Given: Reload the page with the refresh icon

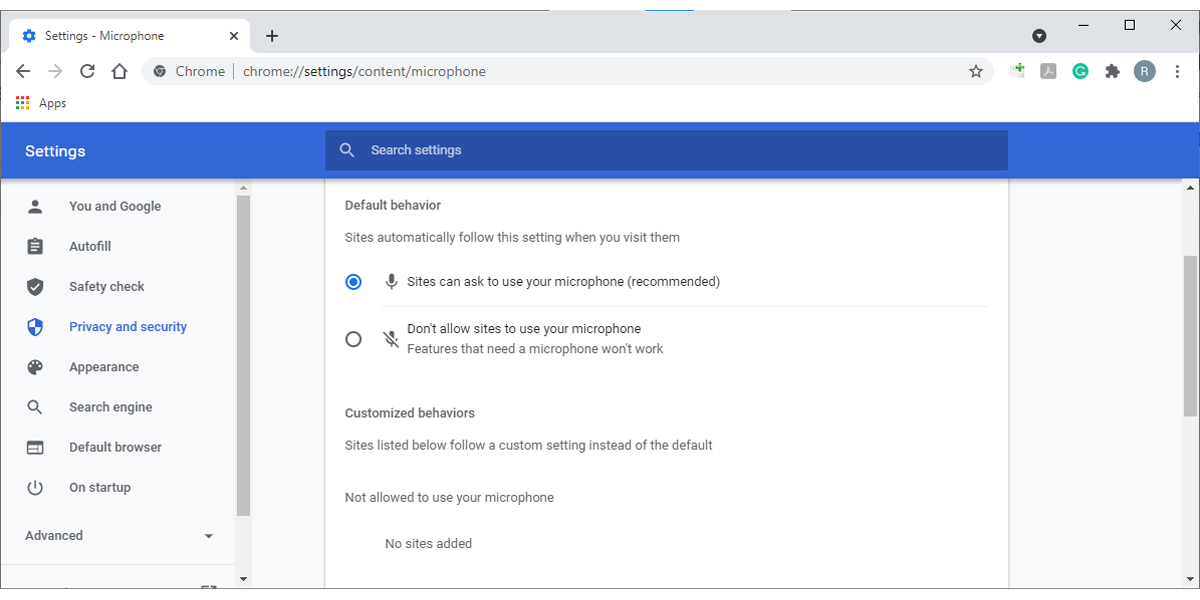Looking at the screenshot, I should [x=87, y=71].
